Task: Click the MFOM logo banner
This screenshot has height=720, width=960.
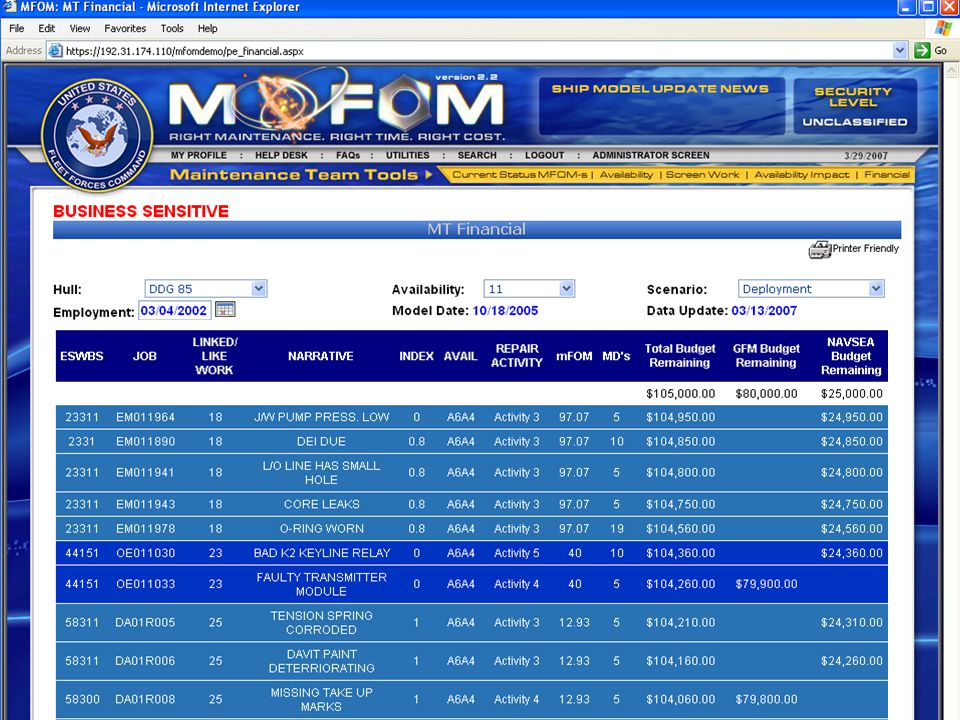Action: pos(336,106)
